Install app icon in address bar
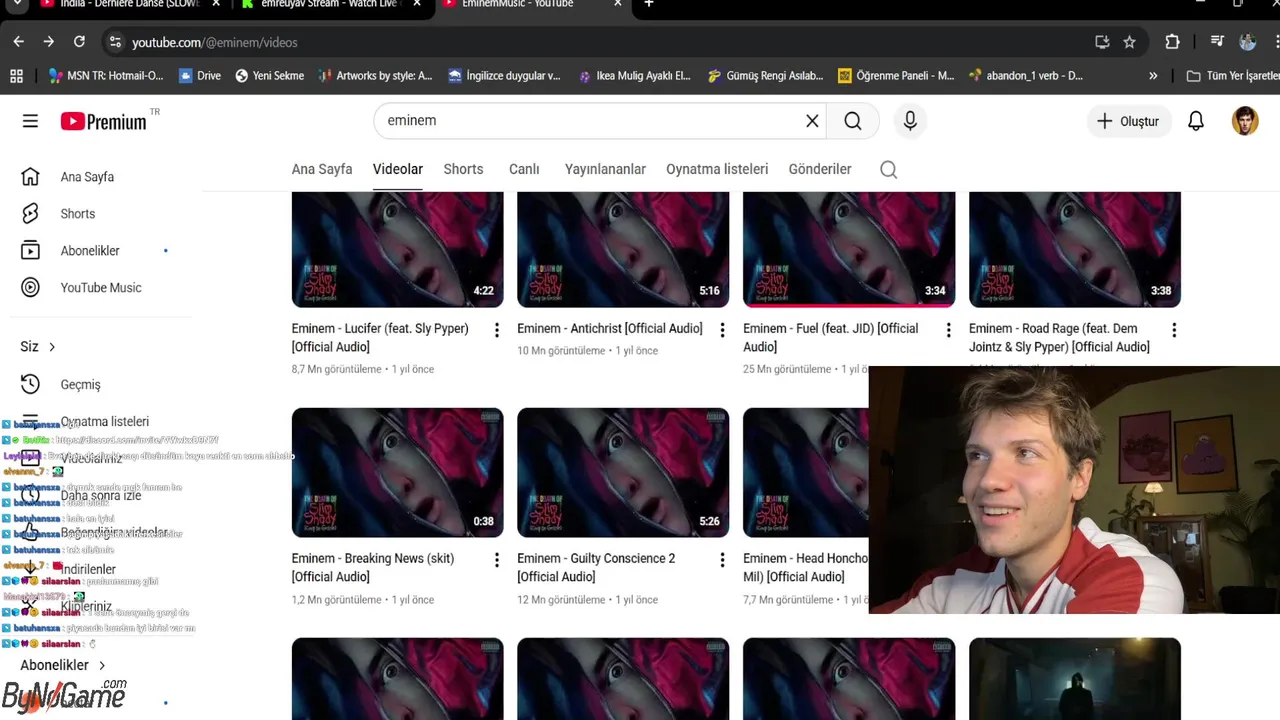This screenshot has height=720, width=1280. [x=1102, y=42]
